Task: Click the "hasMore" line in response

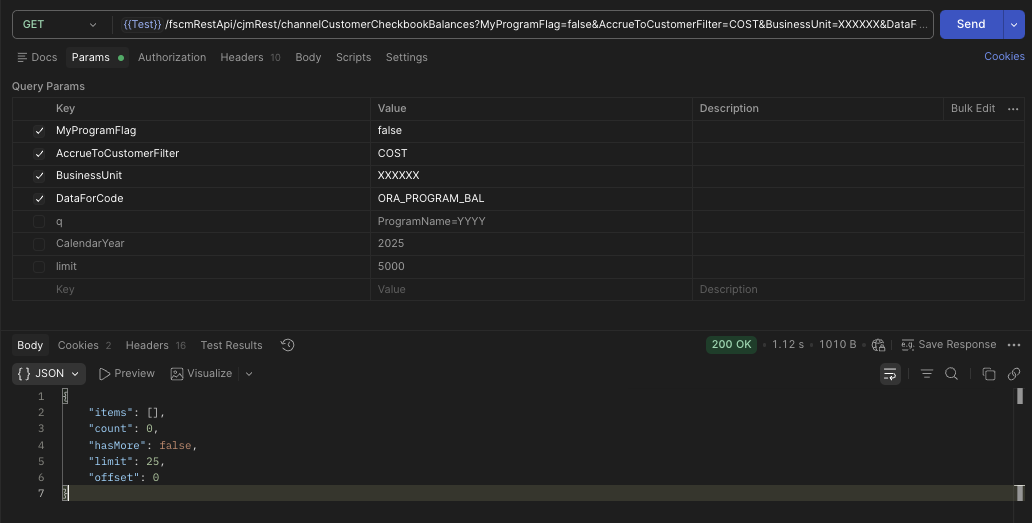Action: [143, 445]
